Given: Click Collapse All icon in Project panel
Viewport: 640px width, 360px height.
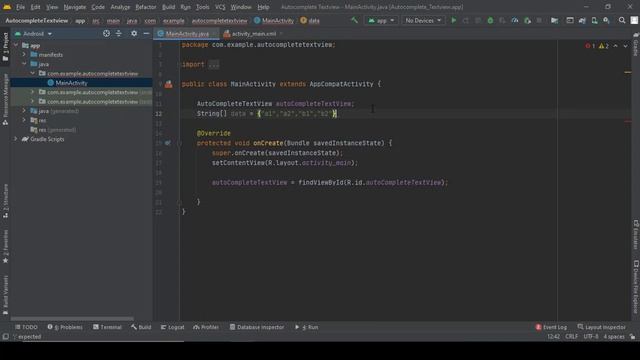Looking at the screenshot, I should (x=119, y=33).
